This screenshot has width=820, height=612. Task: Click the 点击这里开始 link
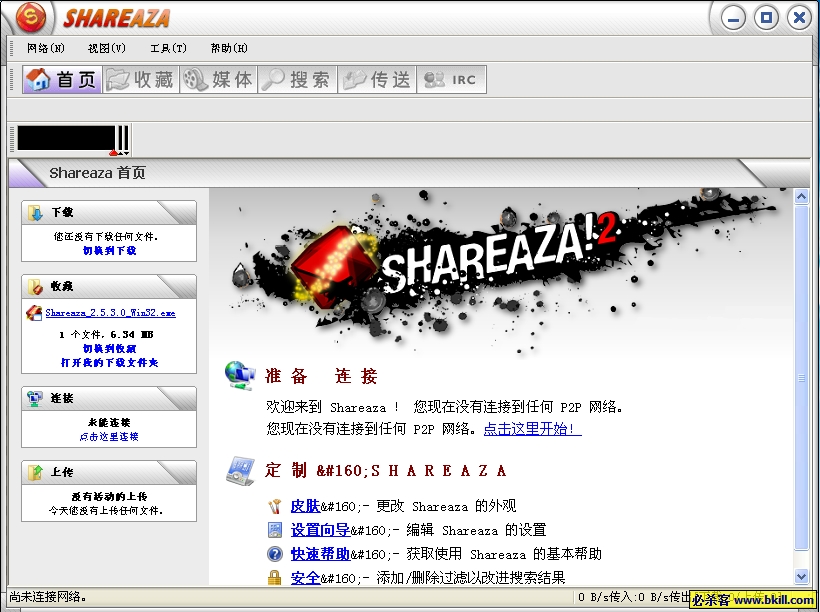(x=532, y=429)
